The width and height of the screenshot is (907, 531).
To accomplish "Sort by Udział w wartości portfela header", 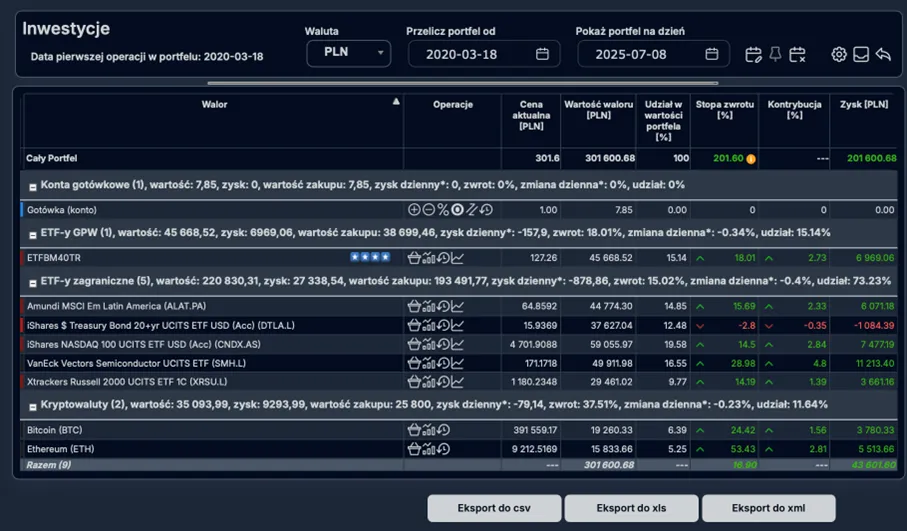I will click(x=663, y=121).
